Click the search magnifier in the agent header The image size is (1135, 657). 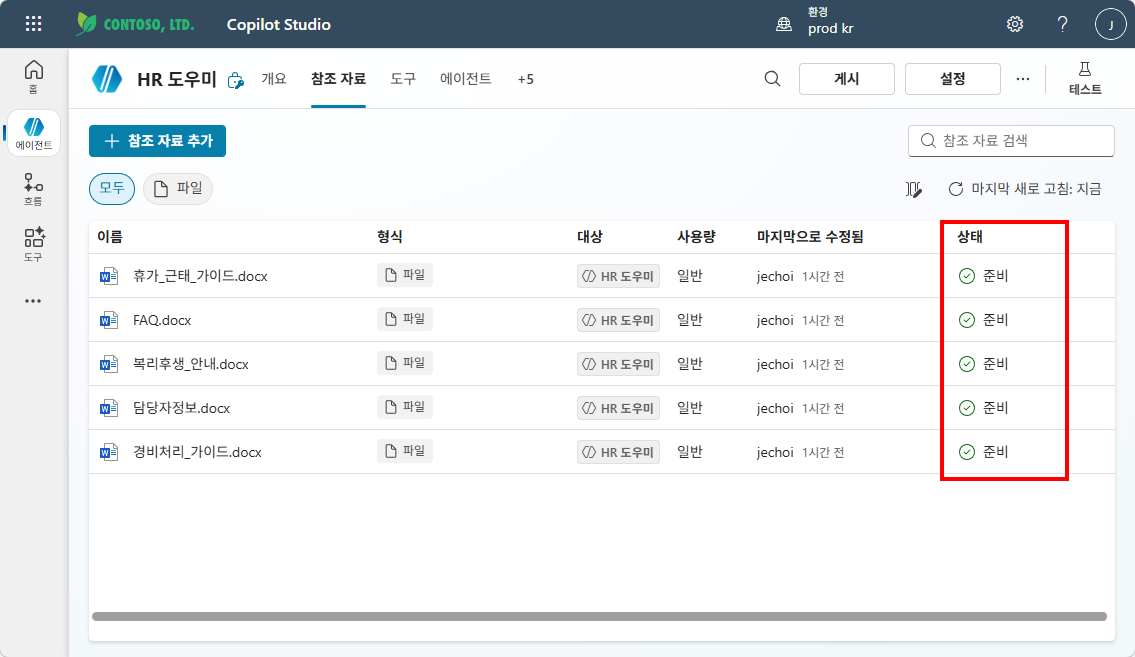click(x=772, y=79)
